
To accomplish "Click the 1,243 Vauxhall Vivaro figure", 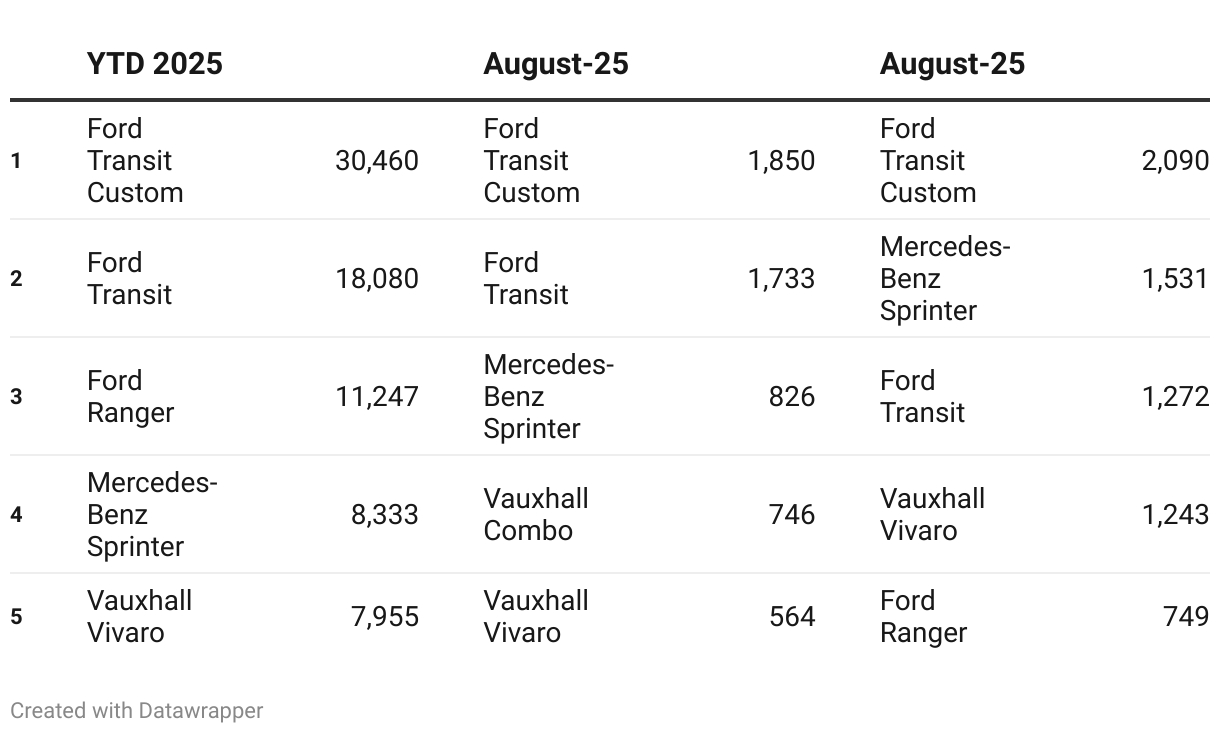I will pos(1175,515).
